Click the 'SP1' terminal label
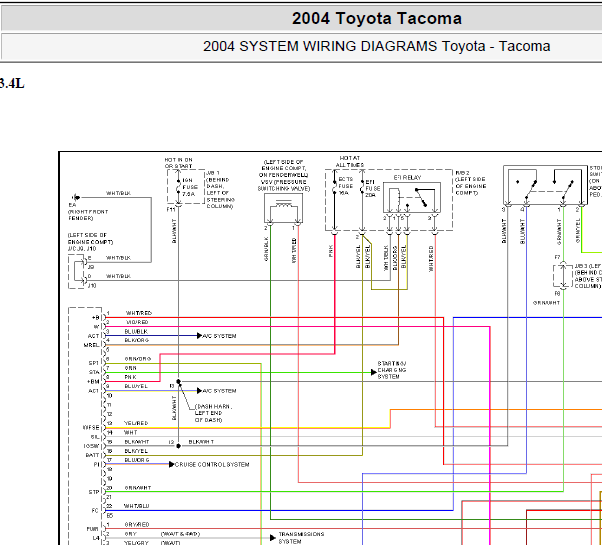Screen dimensions: 602x545 pyautogui.click(x=94, y=363)
